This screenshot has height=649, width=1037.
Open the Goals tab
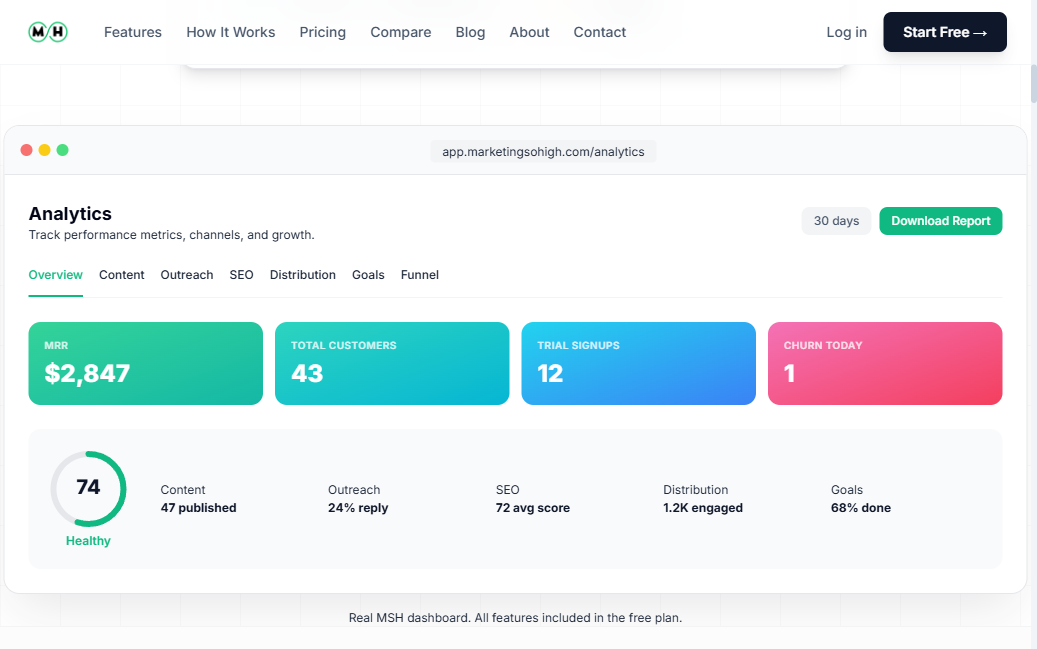(x=368, y=275)
